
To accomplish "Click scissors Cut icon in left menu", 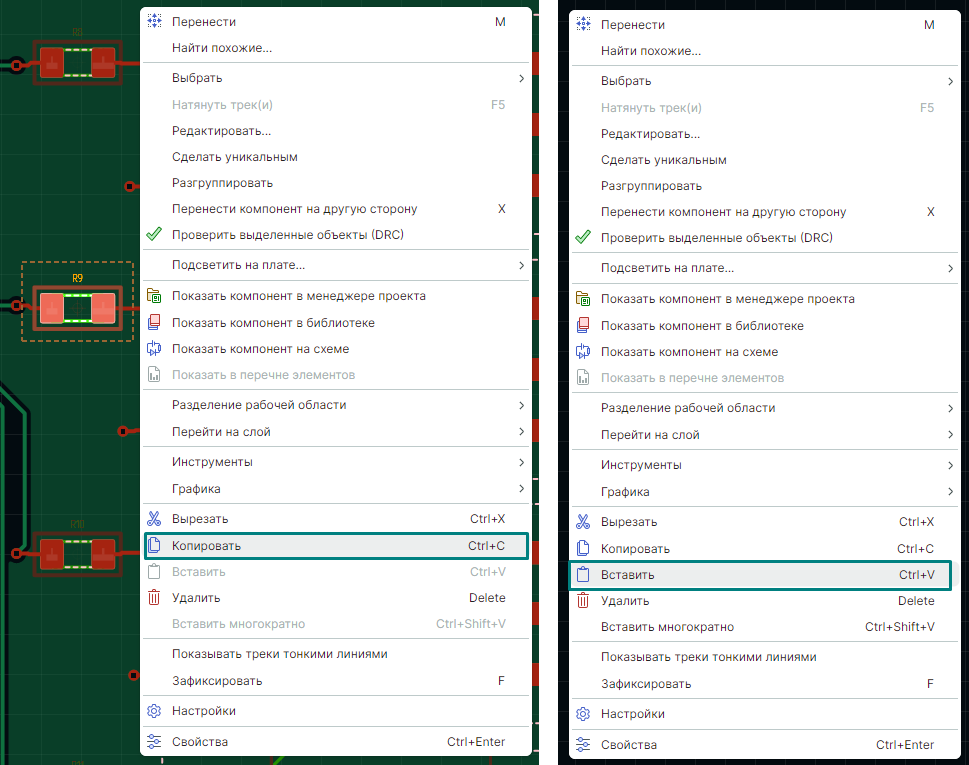I will click(x=154, y=518).
